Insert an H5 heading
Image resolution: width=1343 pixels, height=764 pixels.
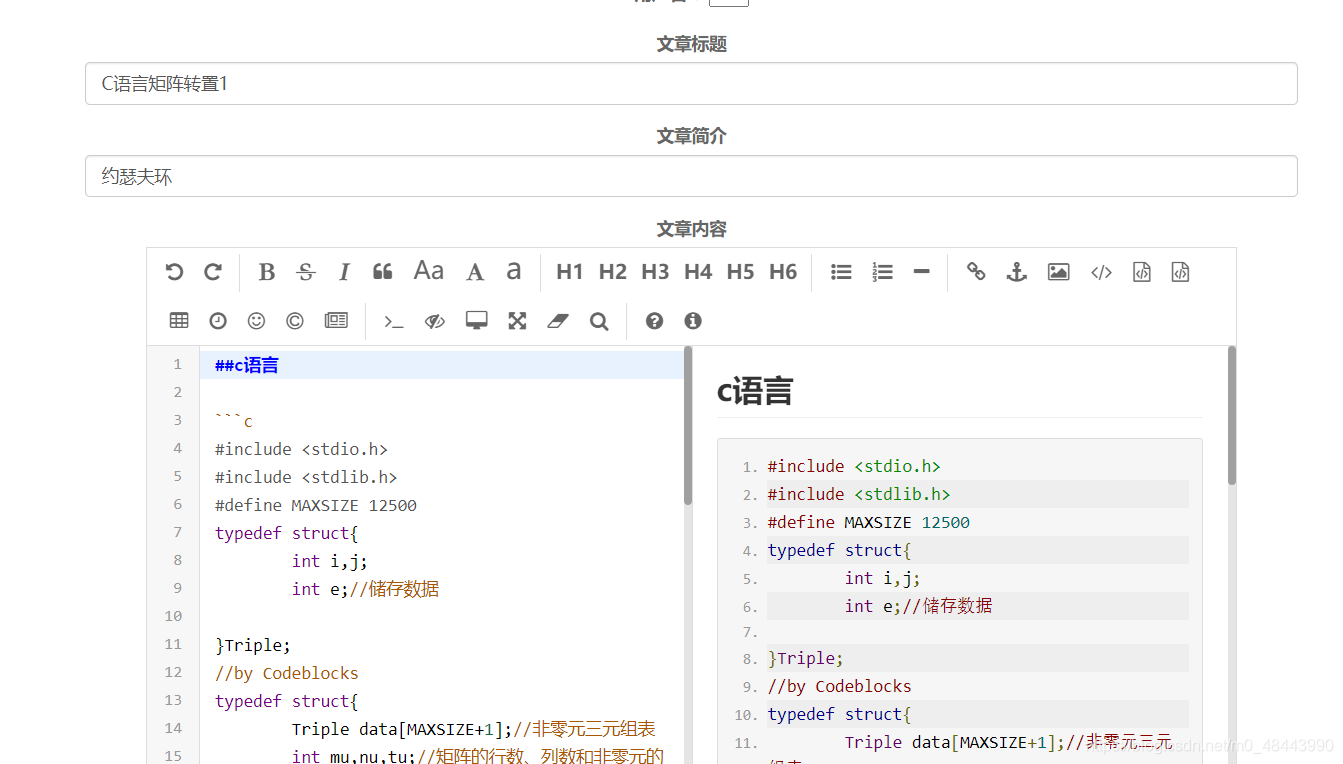pyautogui.click(x=740, y=272)
